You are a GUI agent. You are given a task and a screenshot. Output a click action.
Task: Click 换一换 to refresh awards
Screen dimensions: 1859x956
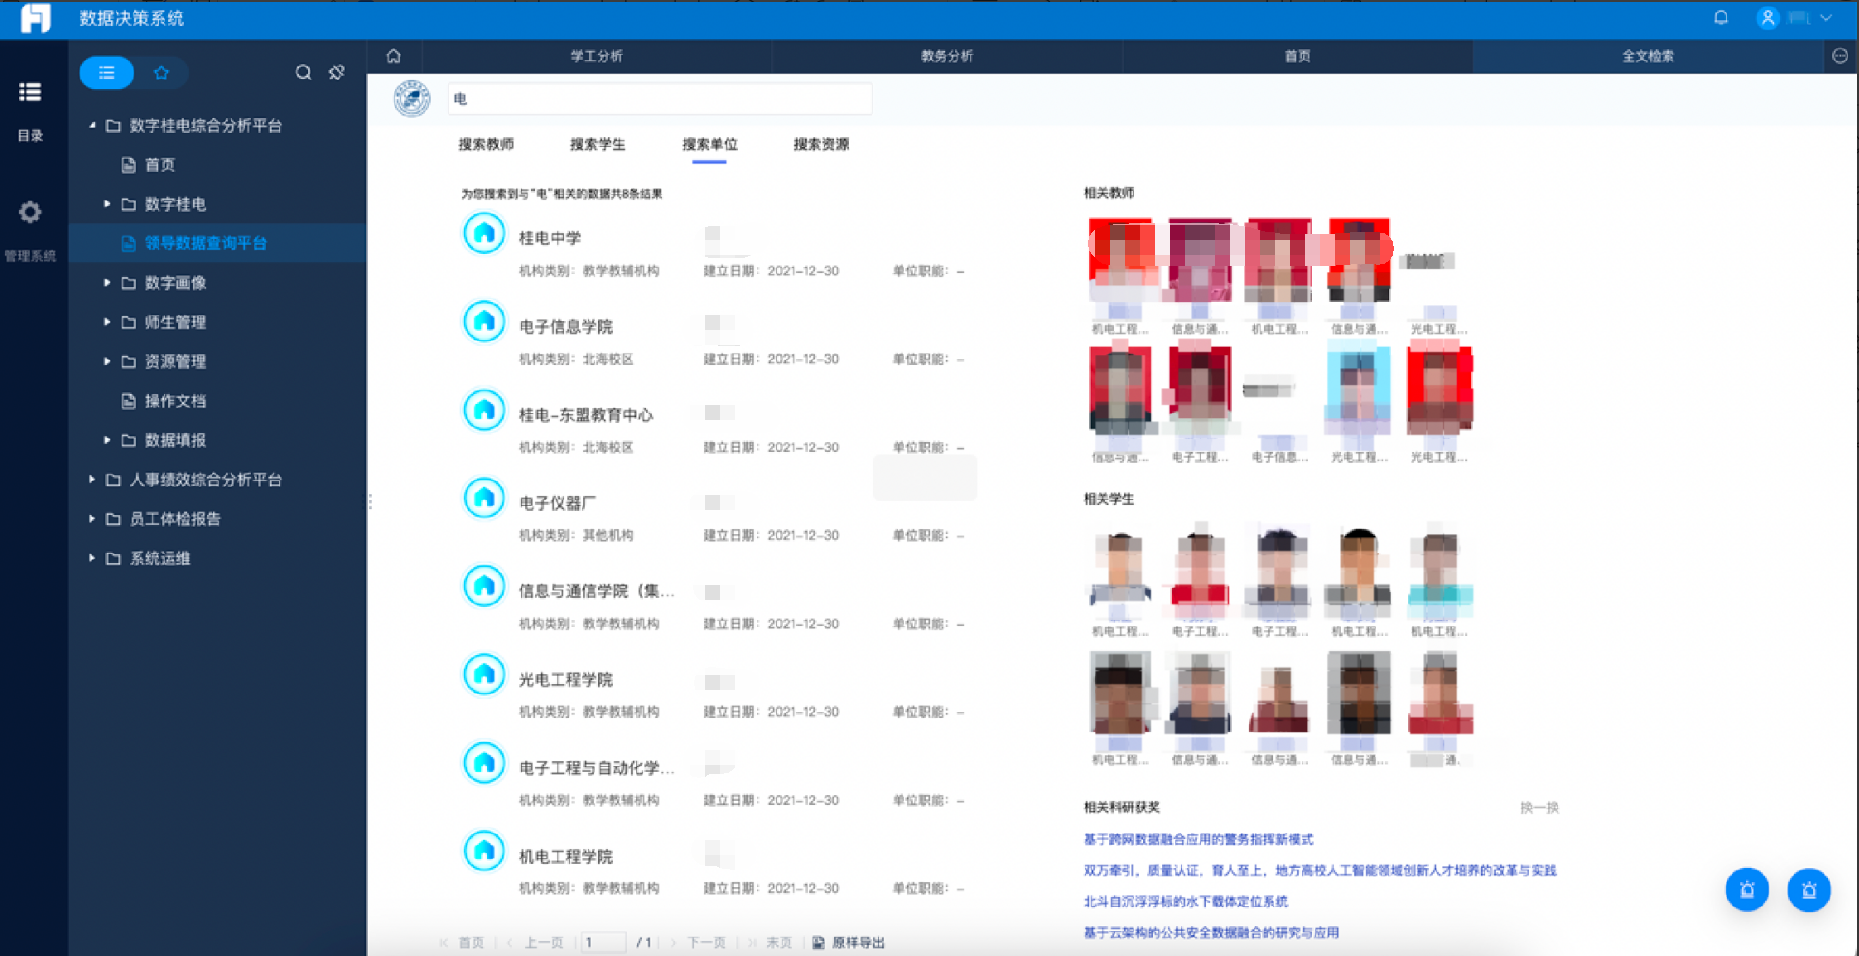[x=1539, y=807]
